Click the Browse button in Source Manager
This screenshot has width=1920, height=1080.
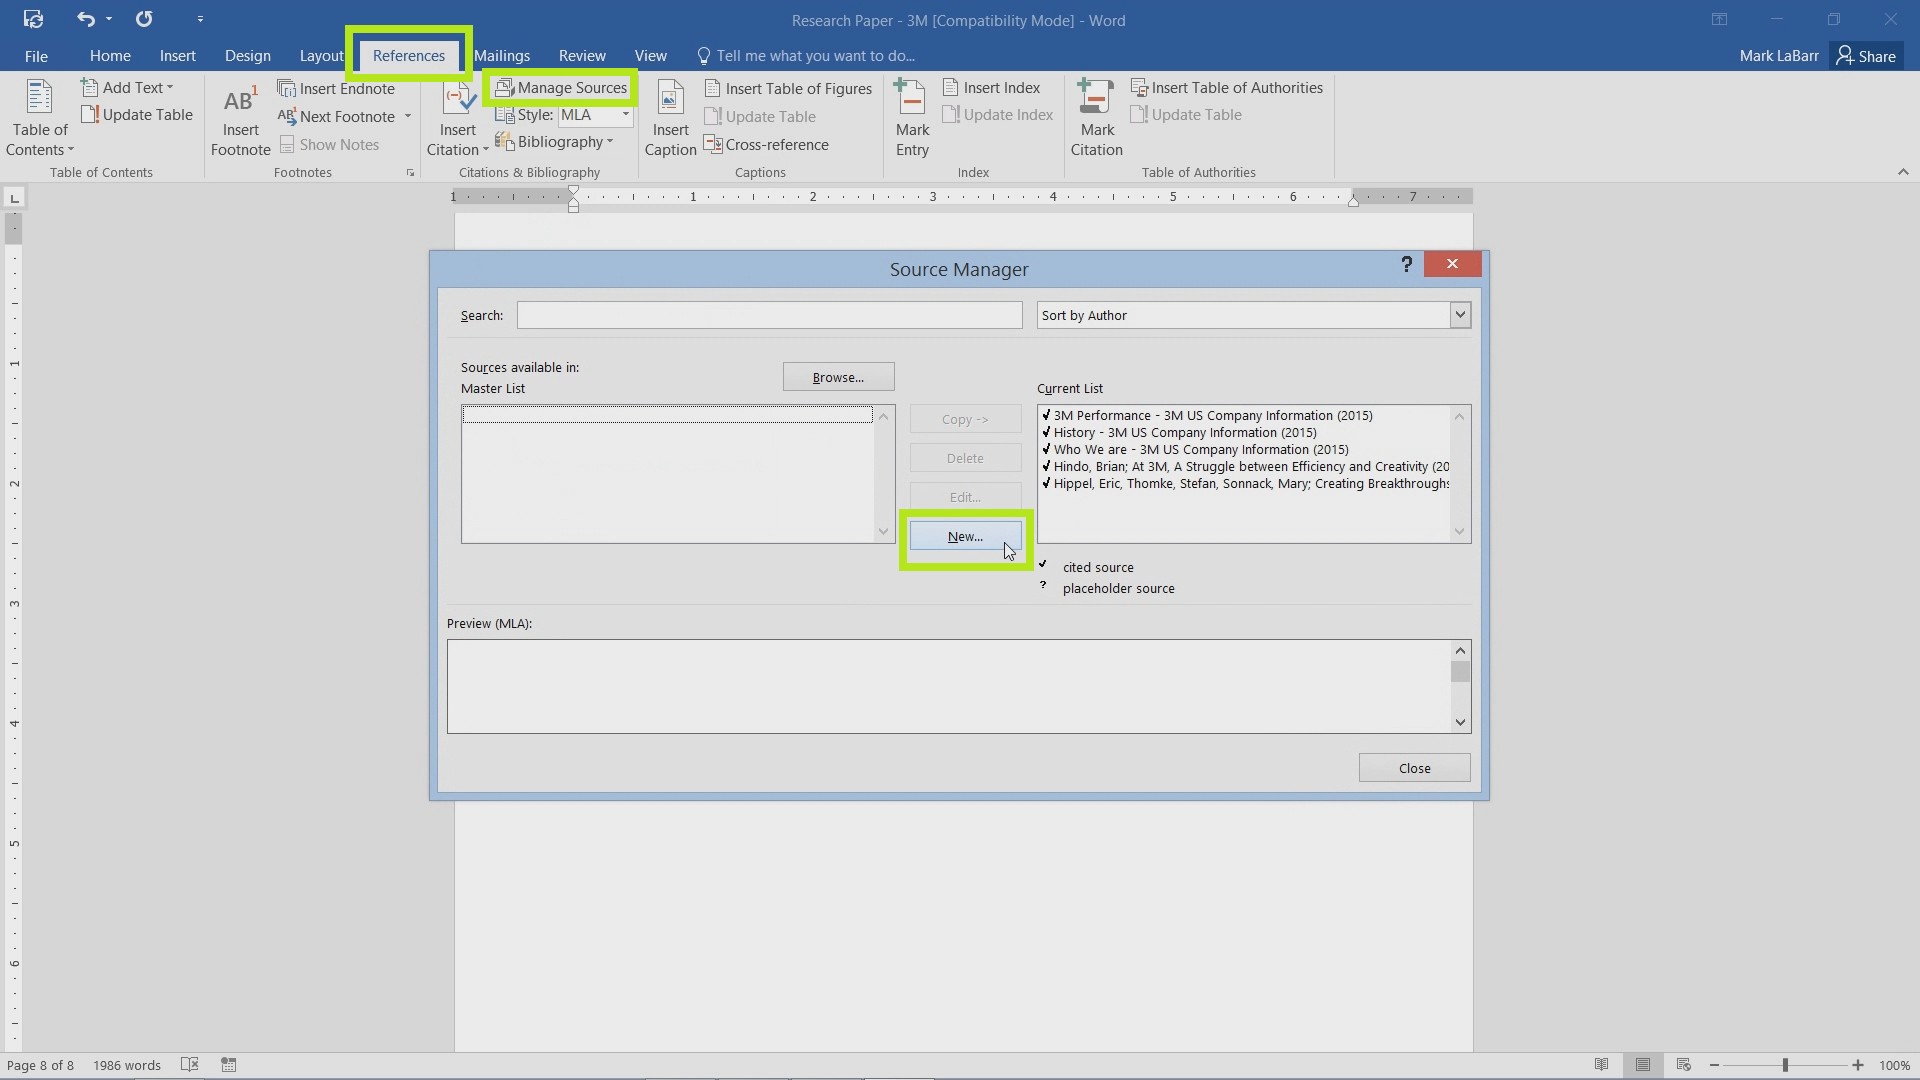[x=837, y=376]
